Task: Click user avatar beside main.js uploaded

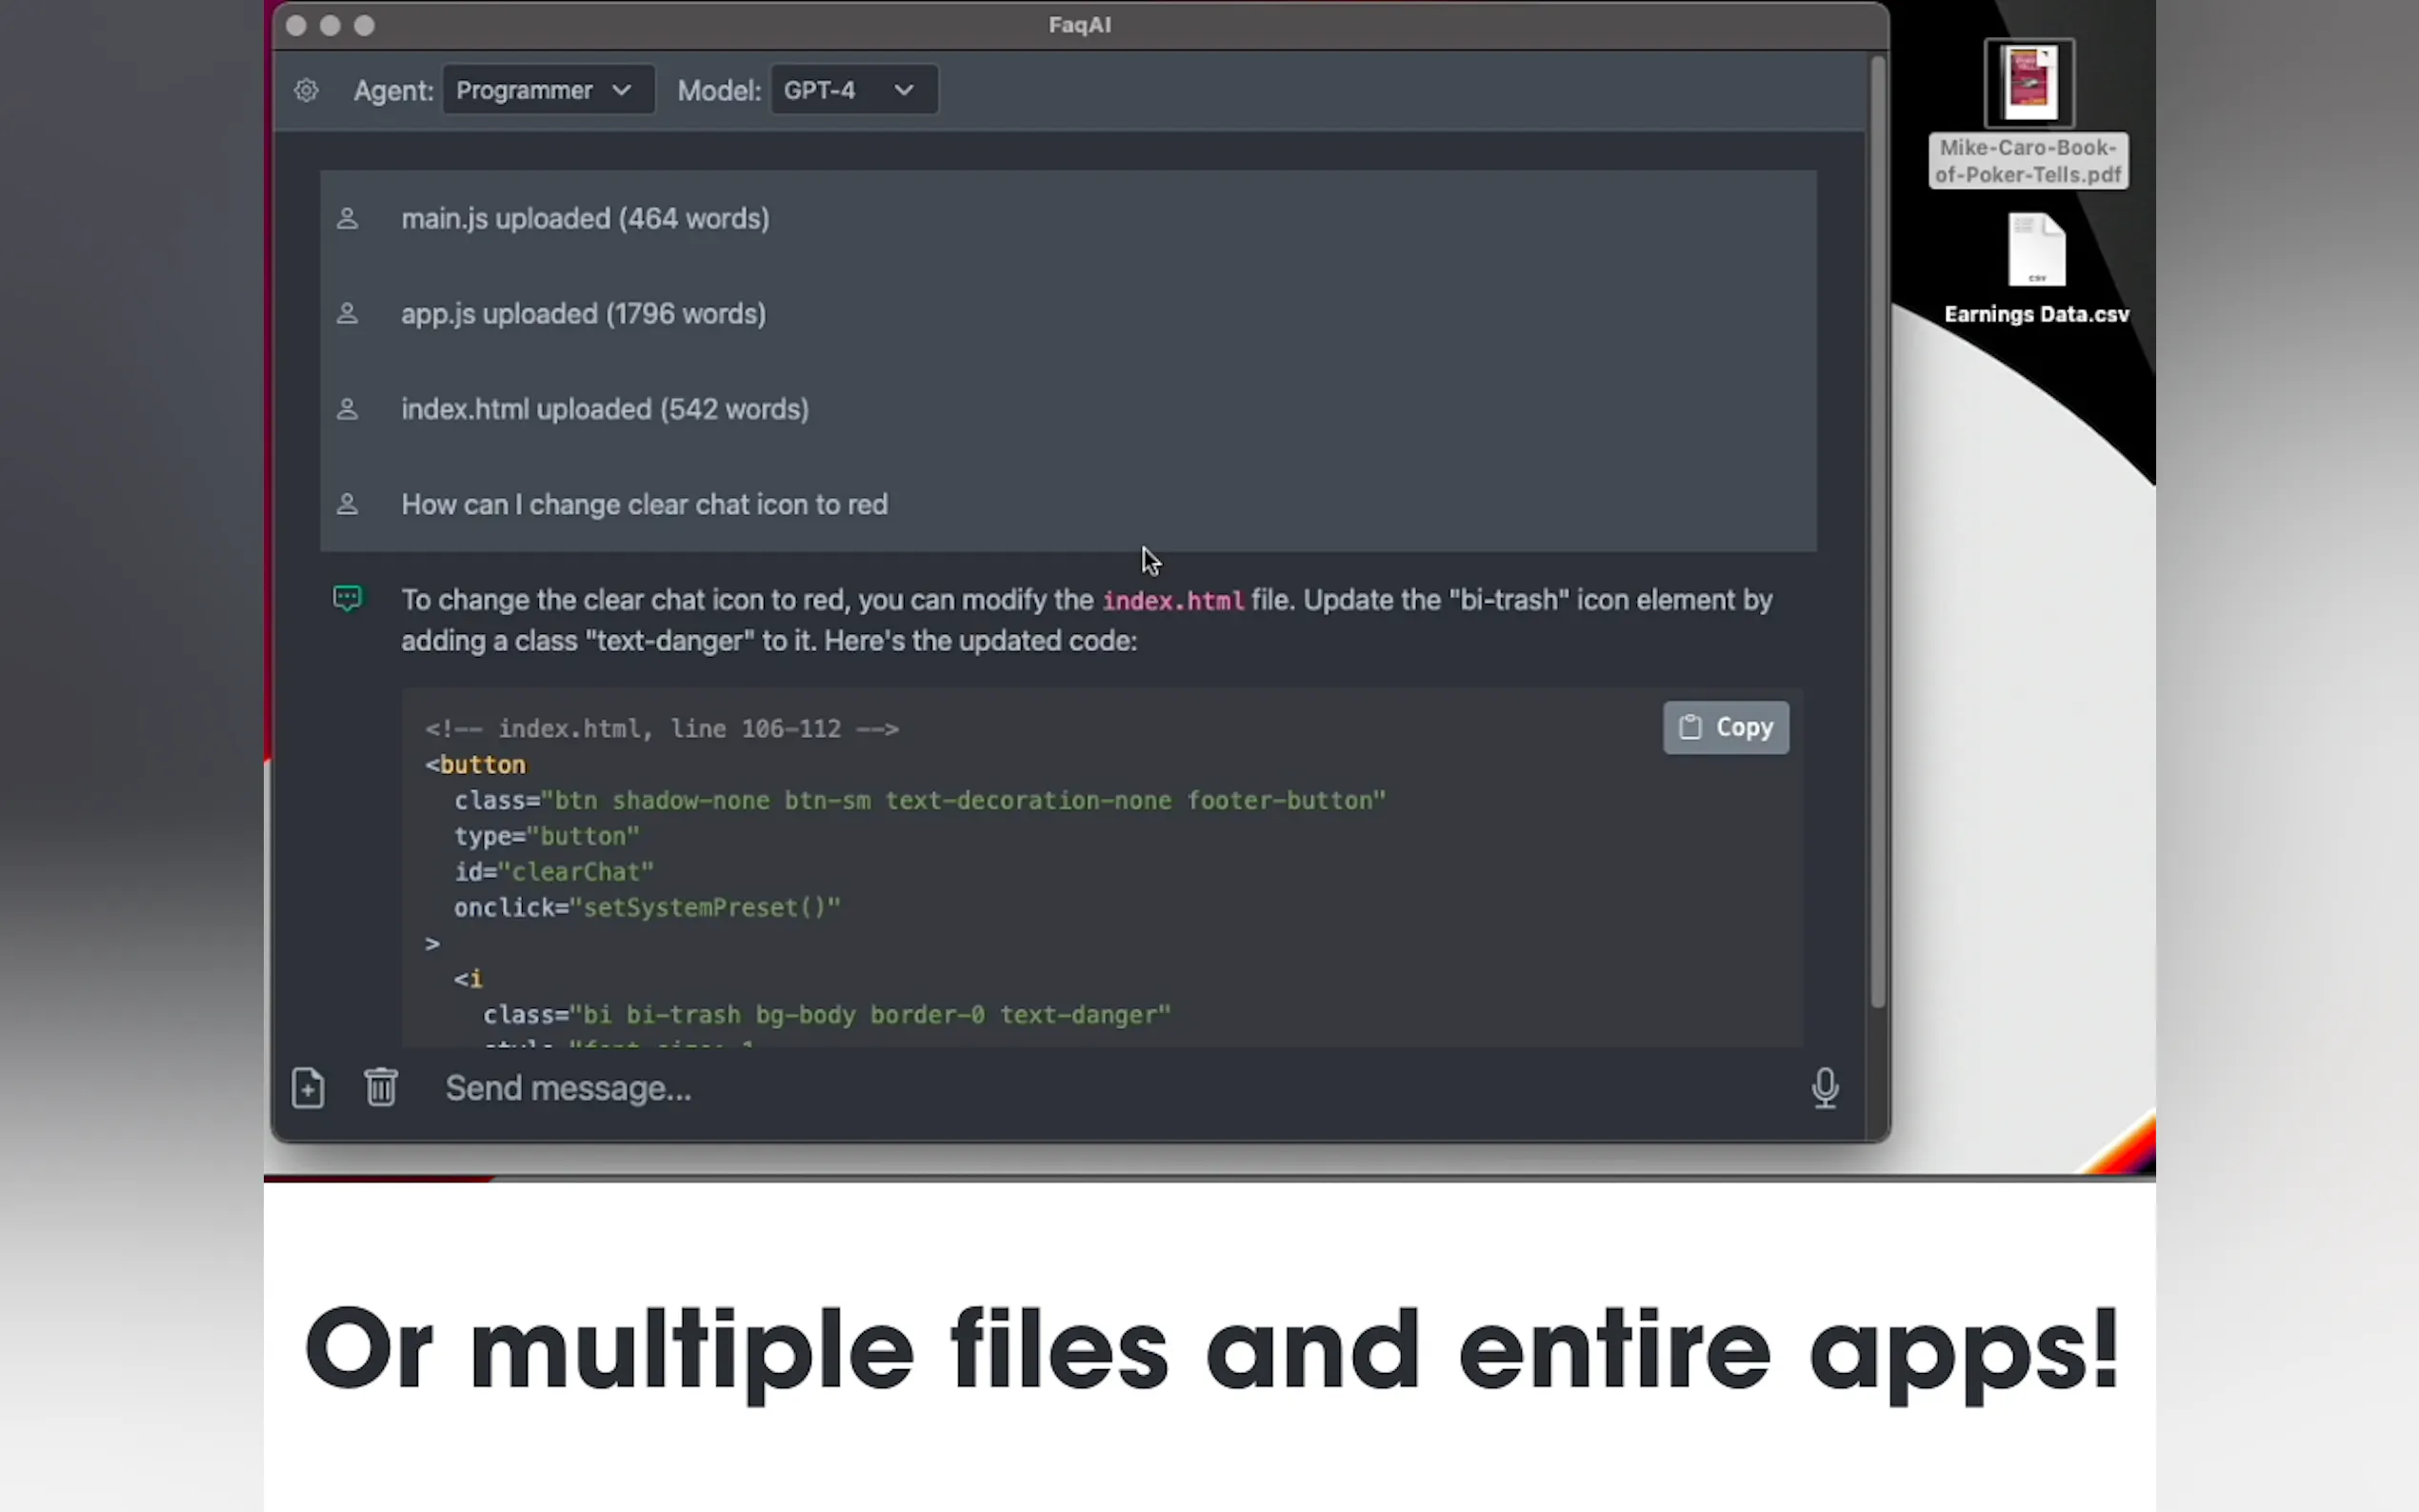Action: pyautogui.click(x=347, y=218)
